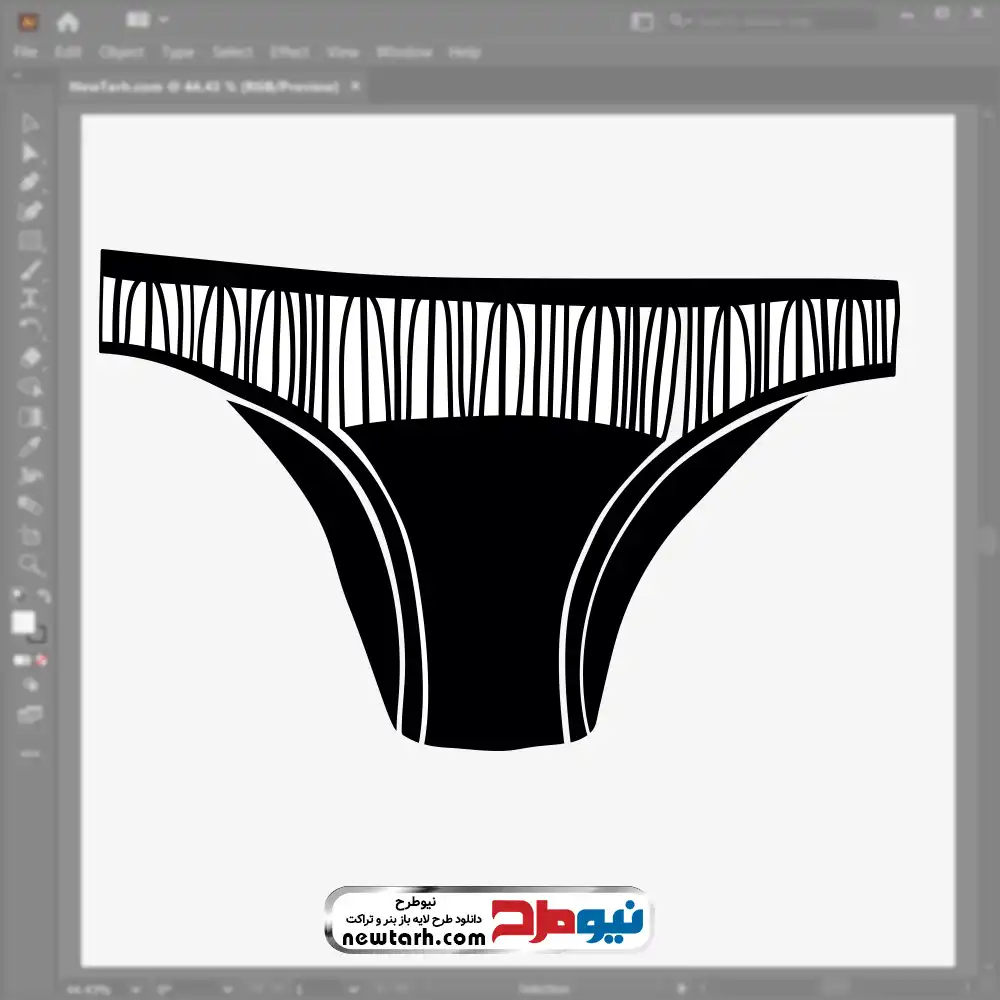
Task: Choose the Rectangle shape tool
Action: 30,241
